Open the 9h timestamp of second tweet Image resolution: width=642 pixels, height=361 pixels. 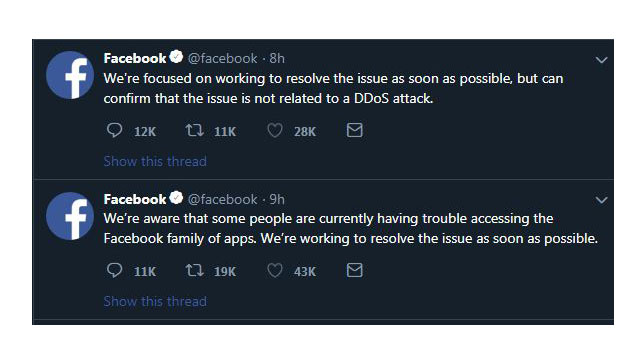[x=277, y=199]
